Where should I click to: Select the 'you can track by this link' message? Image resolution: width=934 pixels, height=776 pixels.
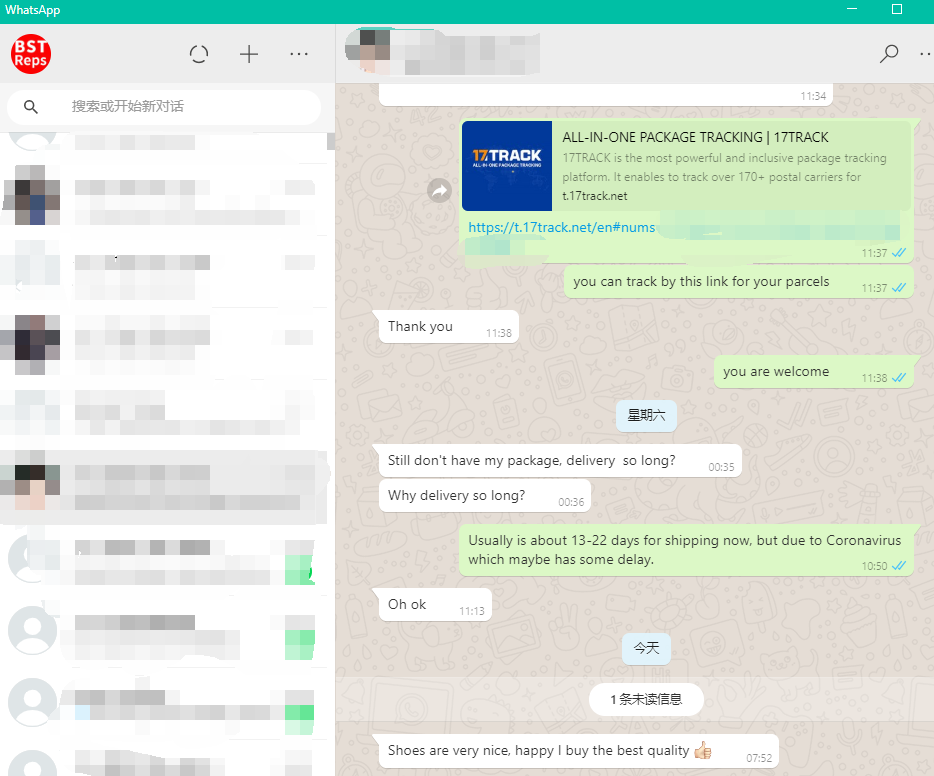739,282
